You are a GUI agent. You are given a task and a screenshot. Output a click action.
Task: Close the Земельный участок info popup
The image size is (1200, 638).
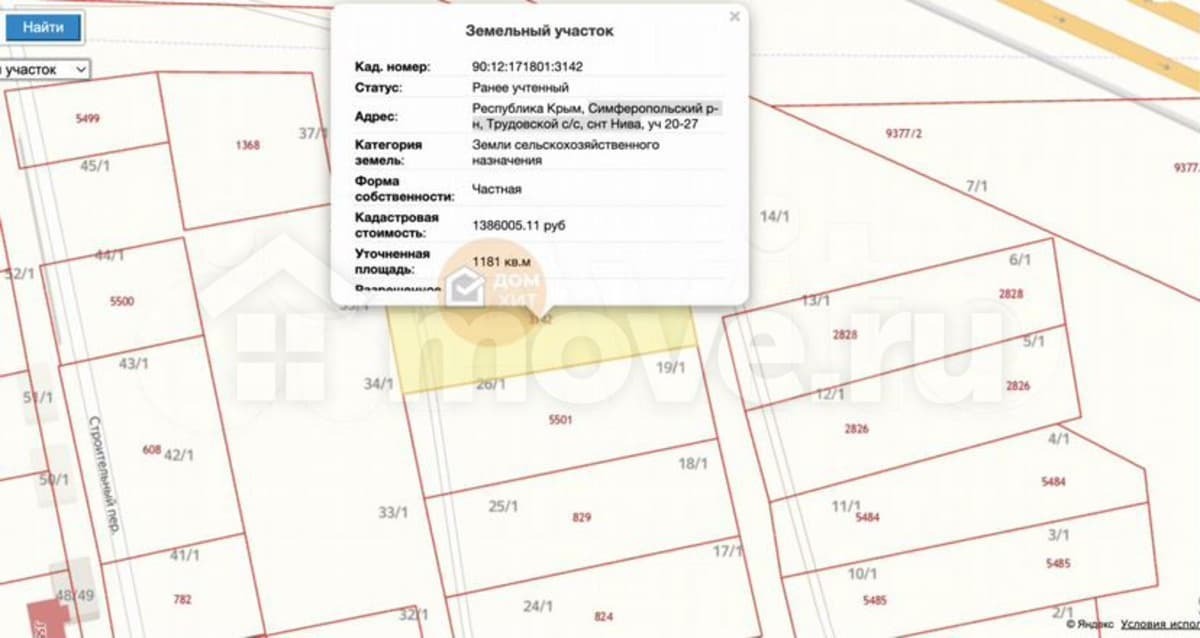(x=735, y=17)
